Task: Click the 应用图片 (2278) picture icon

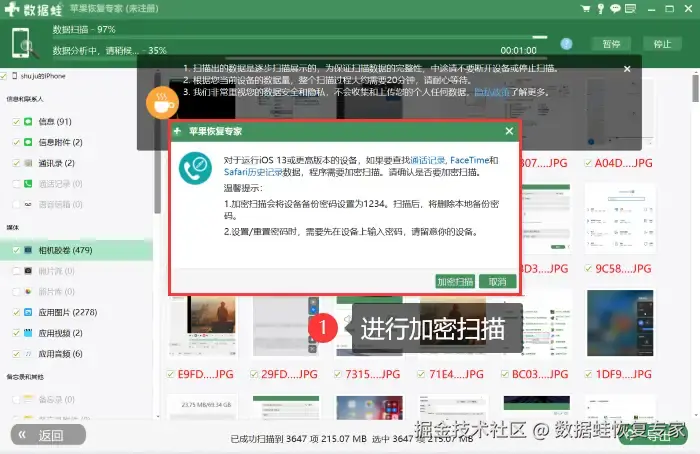Action: pyautogui.click(x=28, y=312)
